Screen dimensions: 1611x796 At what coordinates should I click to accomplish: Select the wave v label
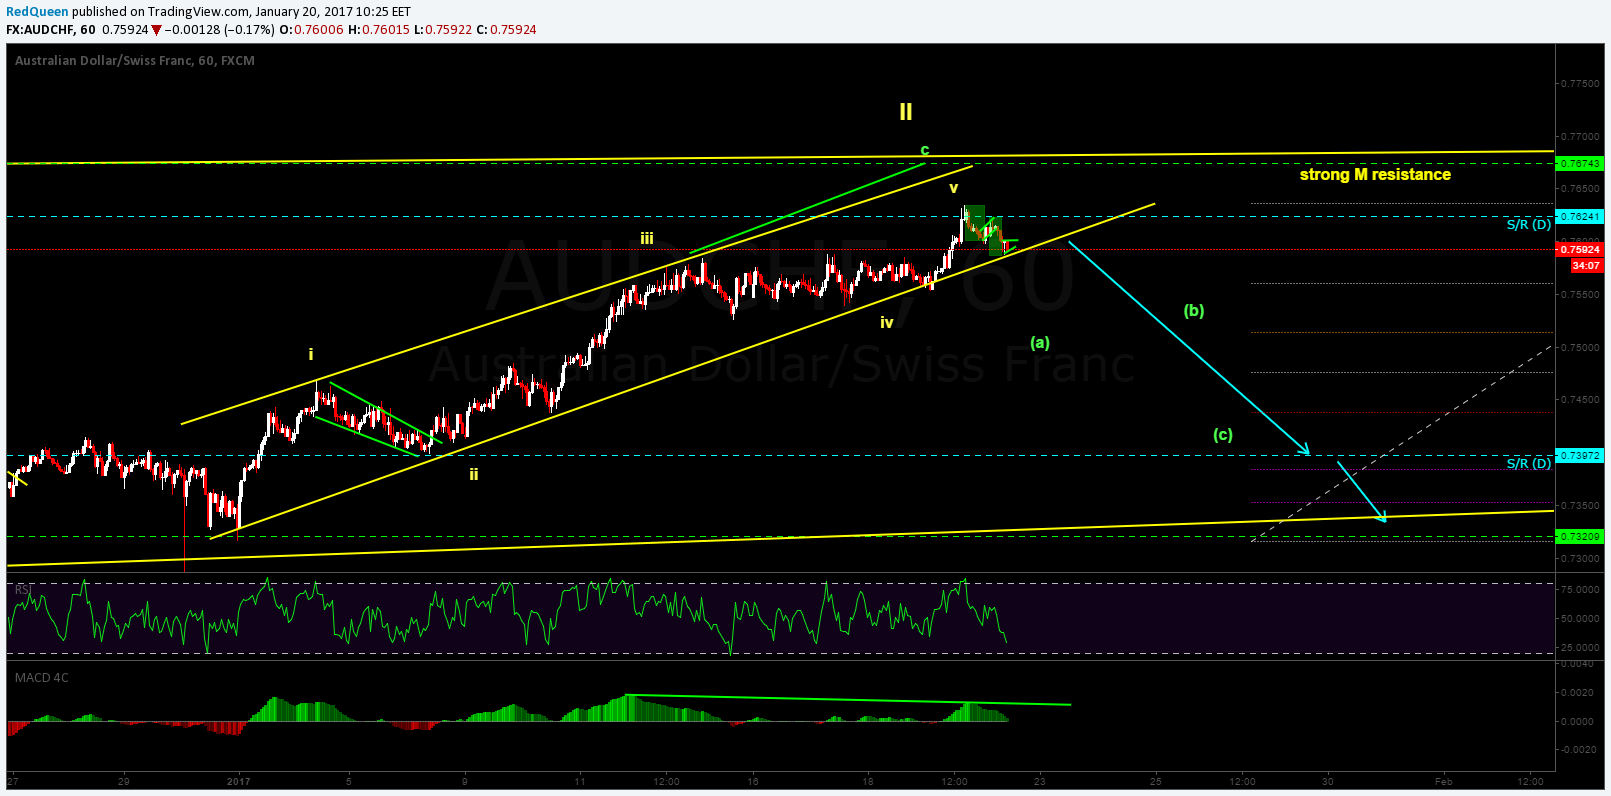click(954, 188)
